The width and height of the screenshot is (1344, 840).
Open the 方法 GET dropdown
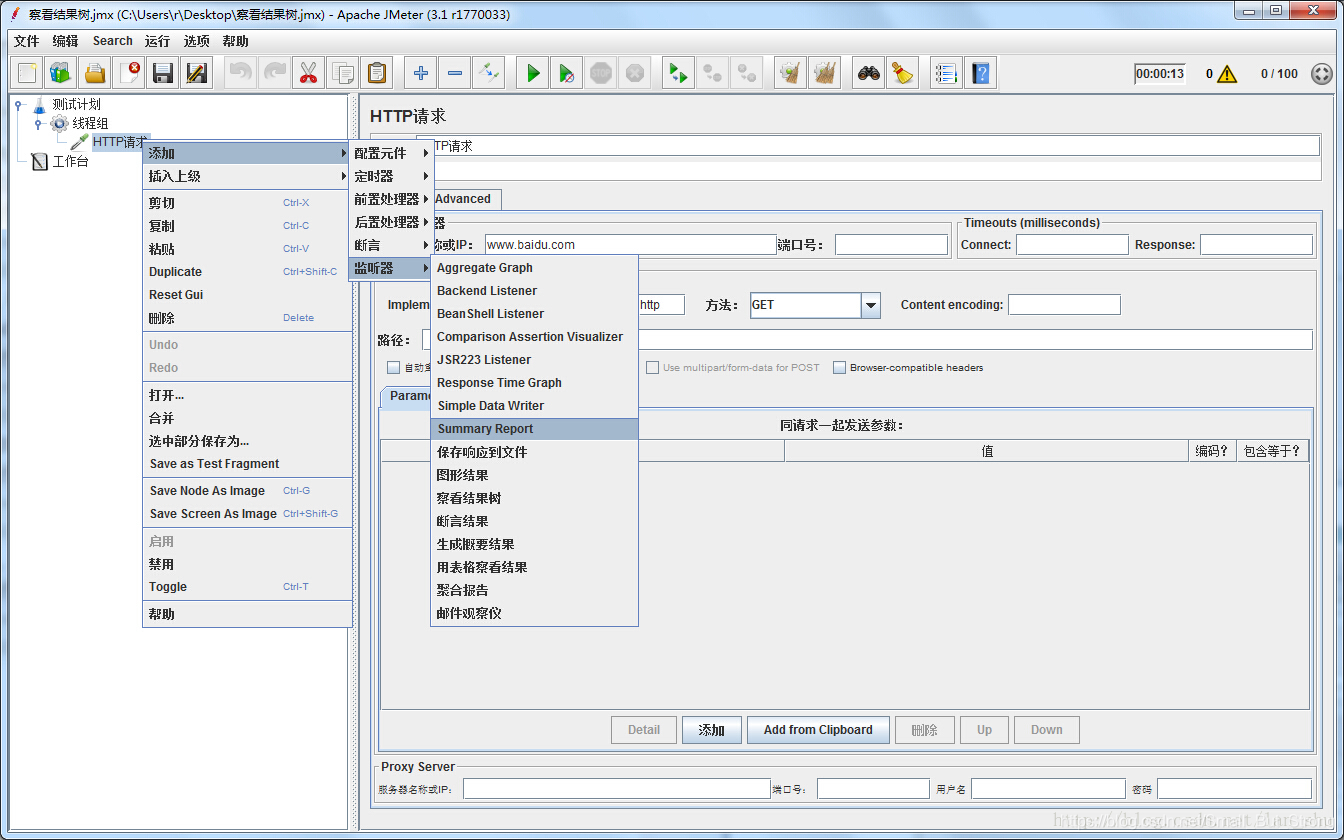(870, 305)
